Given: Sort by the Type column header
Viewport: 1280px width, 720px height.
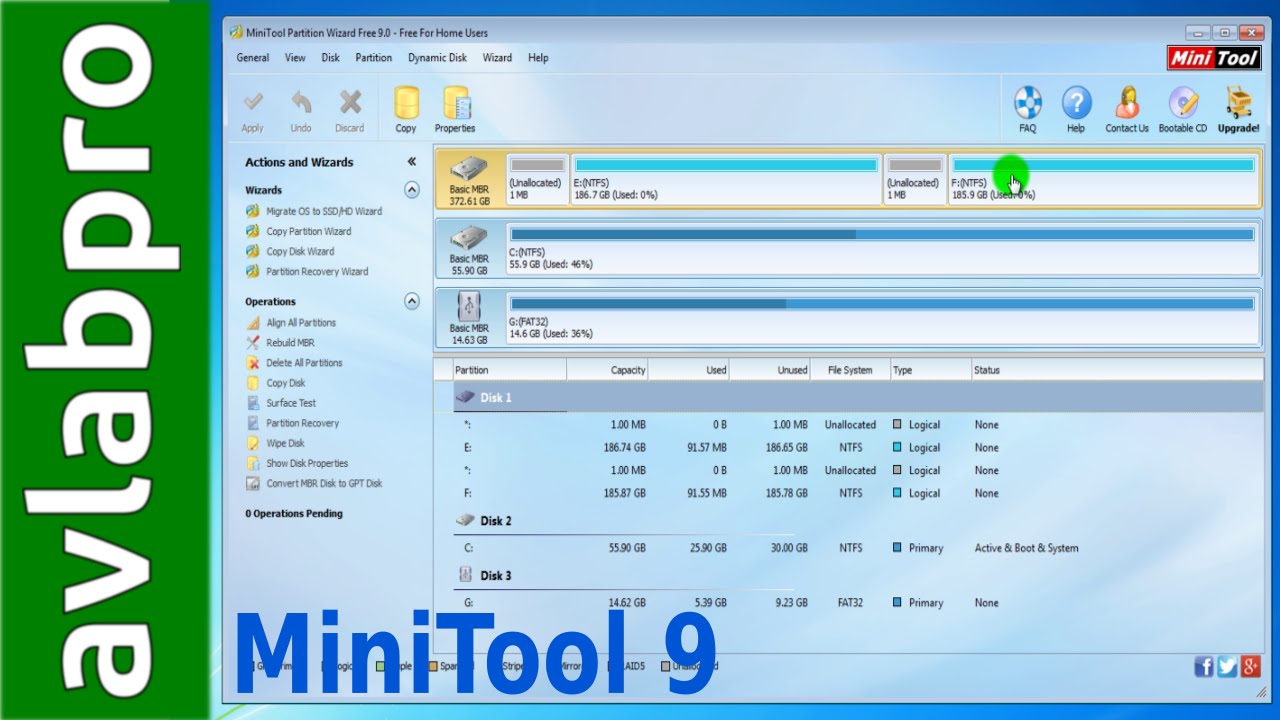Looking at the screenshot, I should (x=930, y=370).
